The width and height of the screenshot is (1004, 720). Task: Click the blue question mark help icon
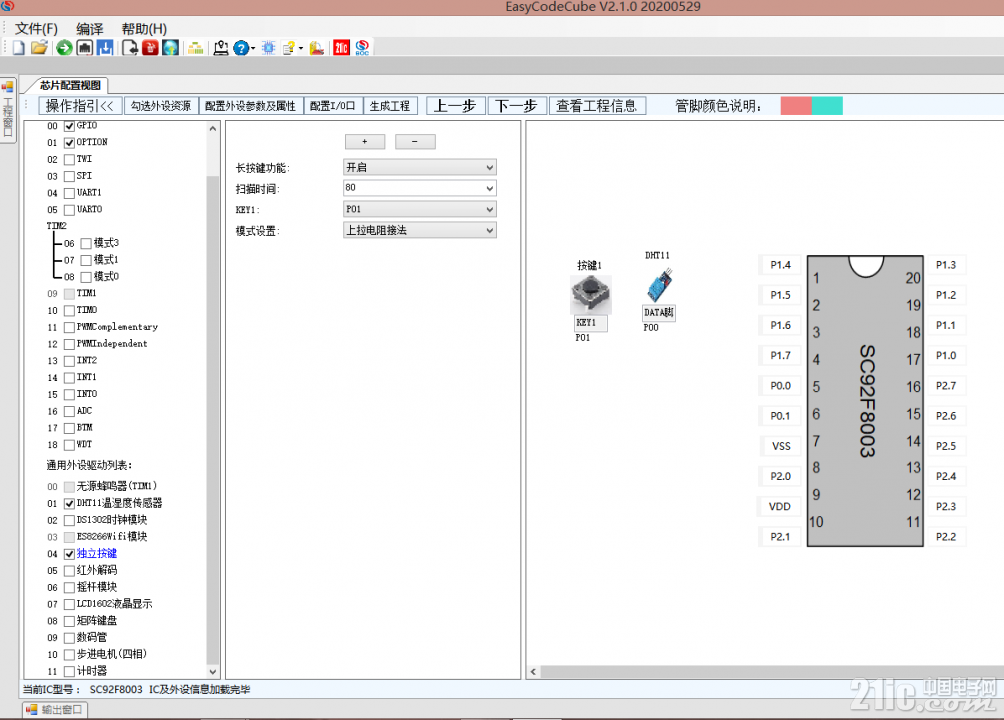coord(241,48)
